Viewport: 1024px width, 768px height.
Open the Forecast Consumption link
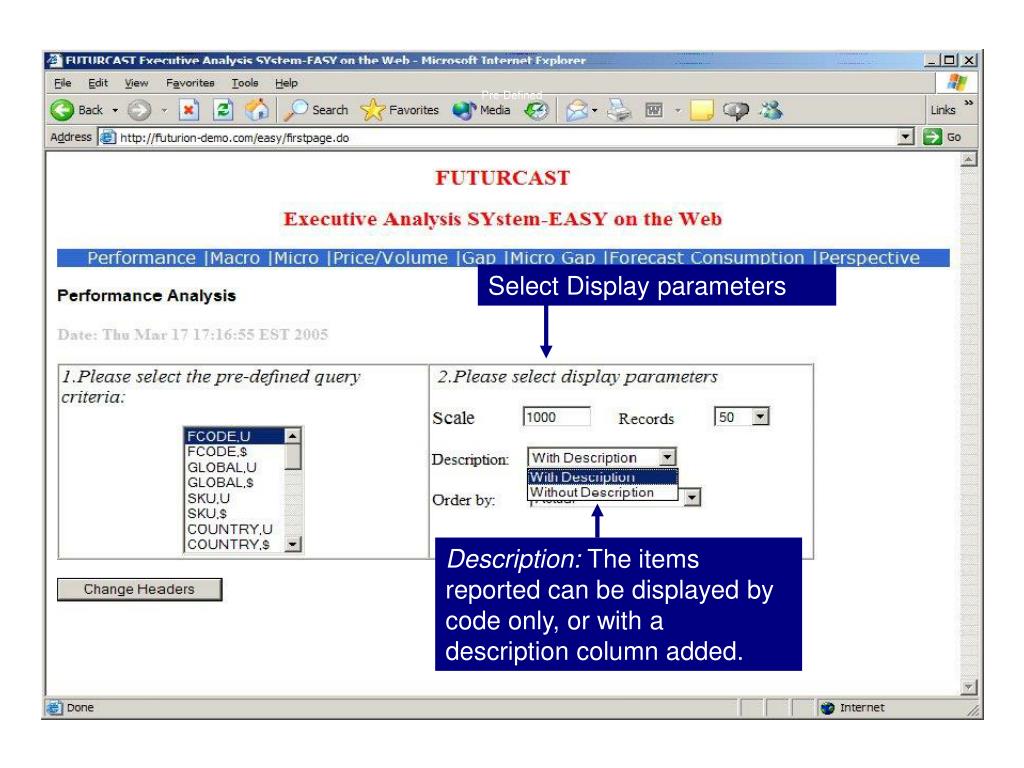pyautogui.click(x=707, y=258)
